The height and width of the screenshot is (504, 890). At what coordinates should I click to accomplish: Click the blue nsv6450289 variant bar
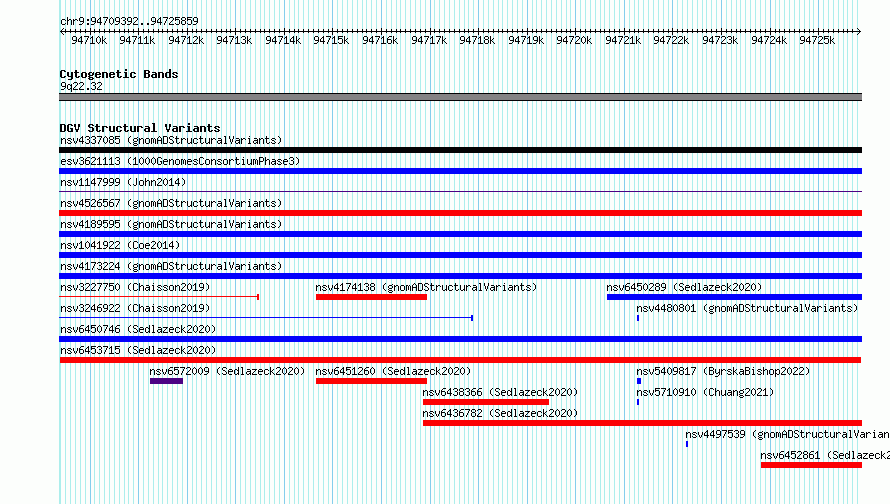click(x=734, y=297)
